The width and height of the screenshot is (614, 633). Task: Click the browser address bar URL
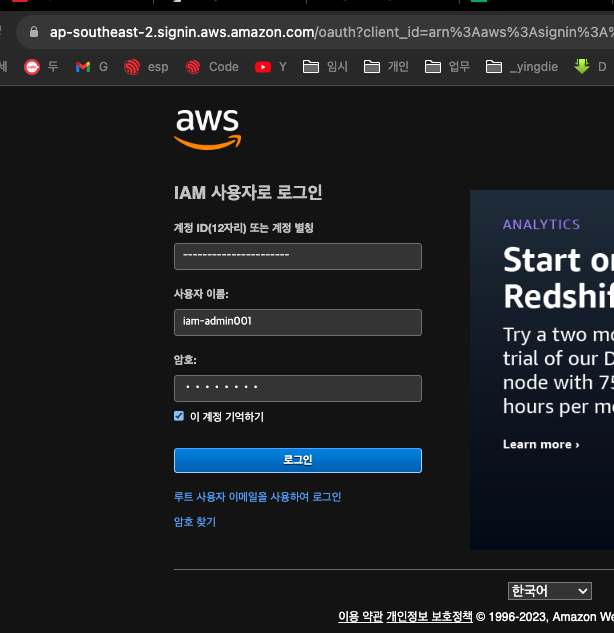click(x=331, y=32)
